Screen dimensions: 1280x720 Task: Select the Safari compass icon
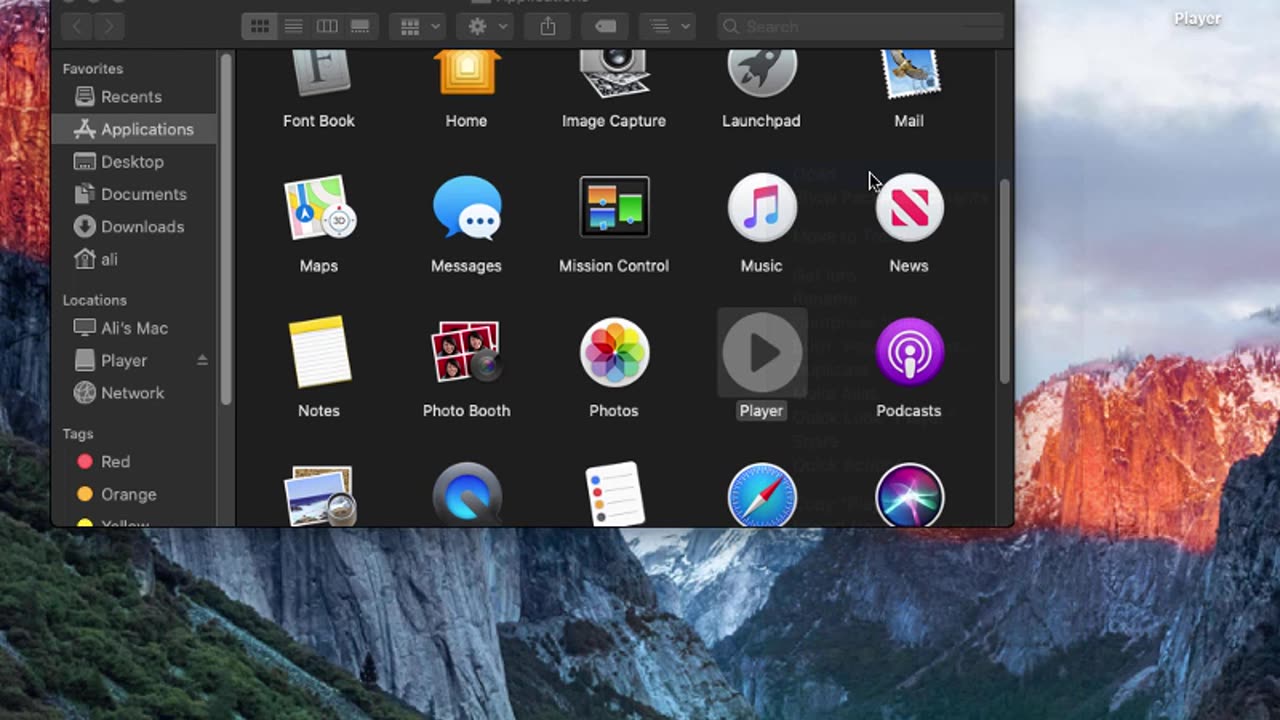click(x=761, y=495)
